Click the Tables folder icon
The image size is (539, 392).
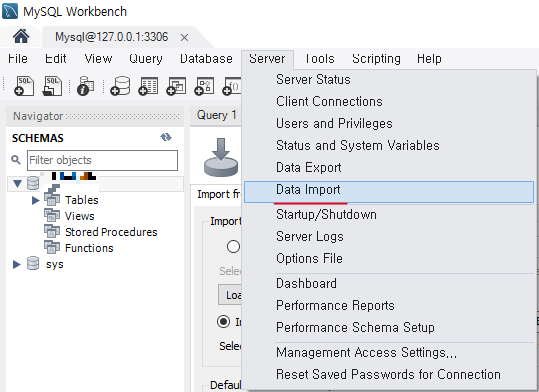pos(52,199)
